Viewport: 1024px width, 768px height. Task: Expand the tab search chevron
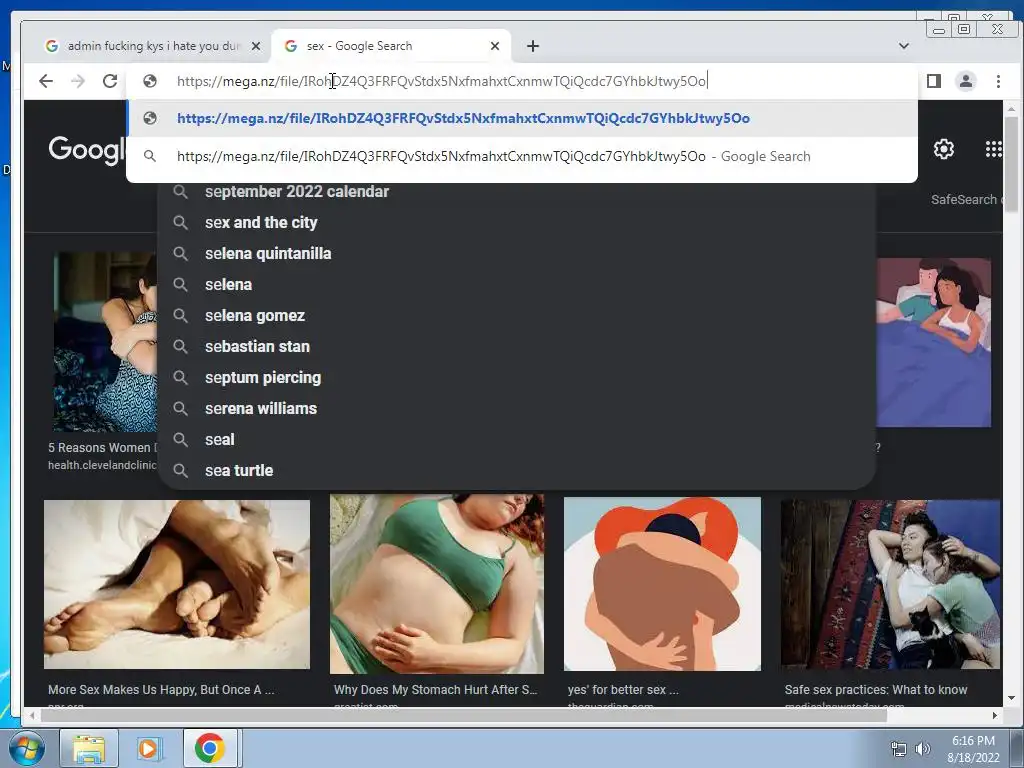[904, 46]
